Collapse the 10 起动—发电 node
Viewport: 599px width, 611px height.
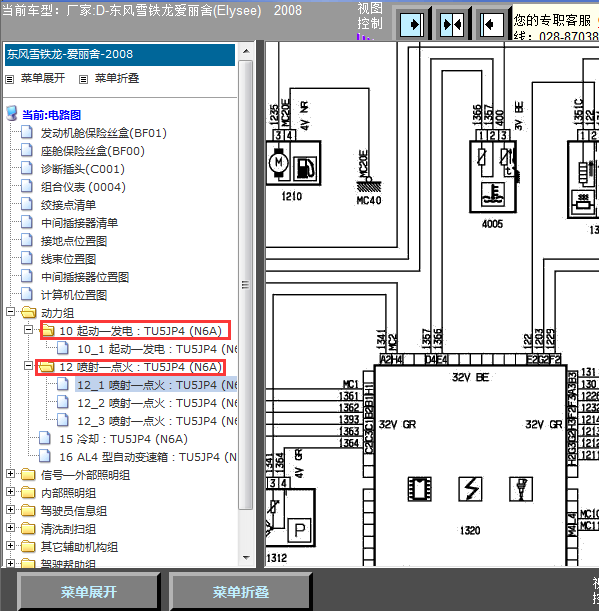[x=28, y=330]
